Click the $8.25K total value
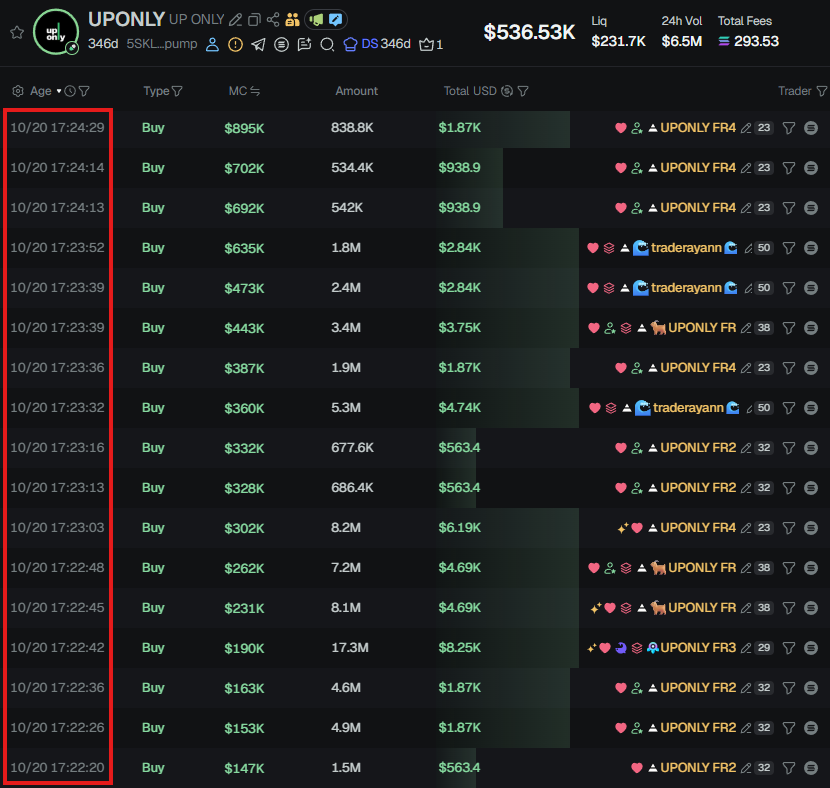Screen dimensions: 830x788 [x=459, y=648]
